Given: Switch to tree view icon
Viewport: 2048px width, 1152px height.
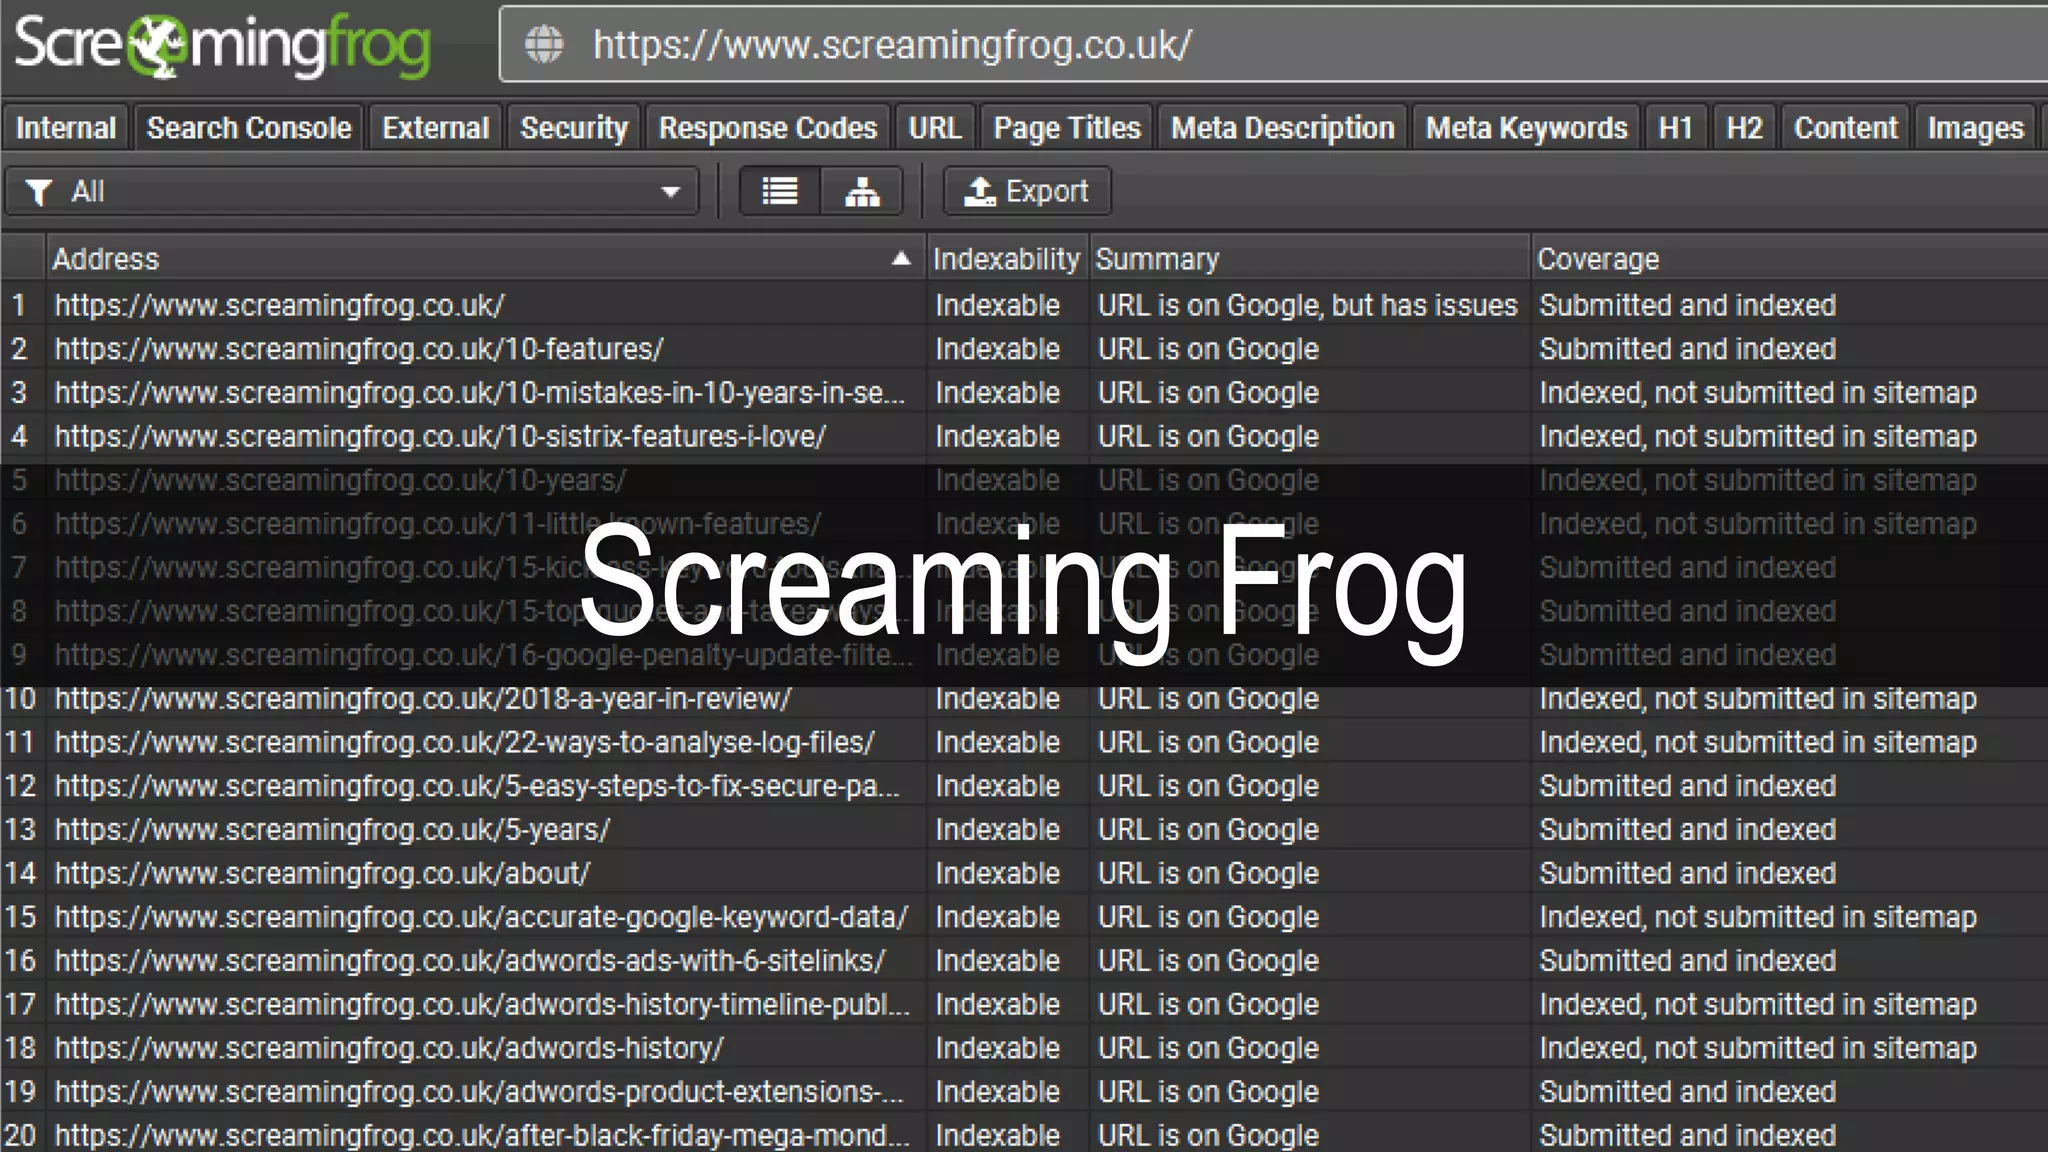Looking at the screenshot, I should 862,191.
